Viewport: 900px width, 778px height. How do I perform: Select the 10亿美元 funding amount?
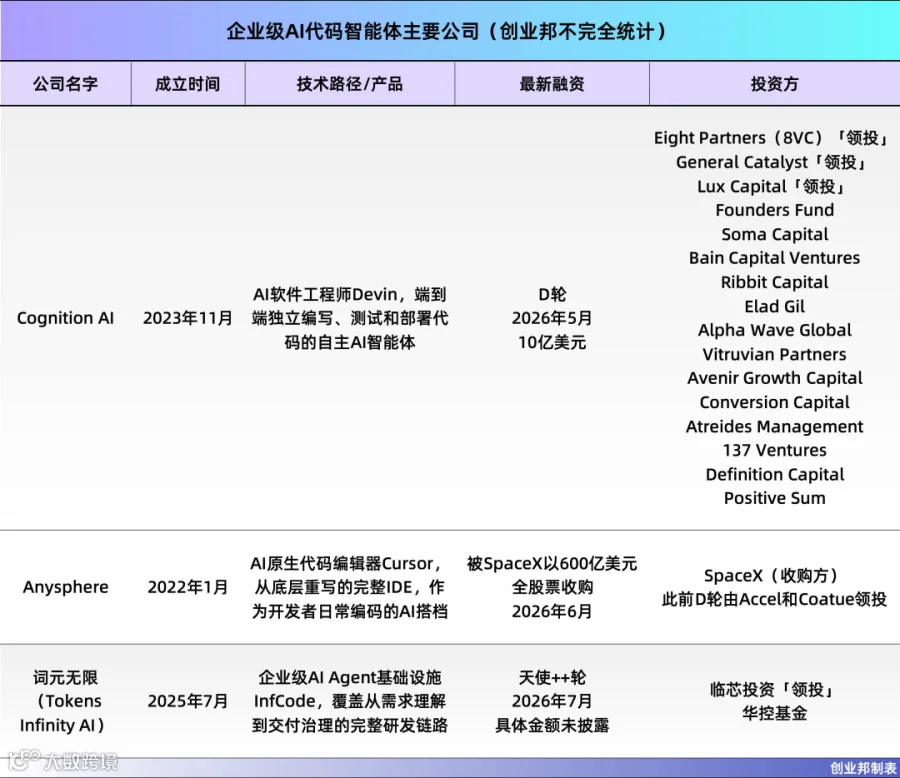[552, 342]
